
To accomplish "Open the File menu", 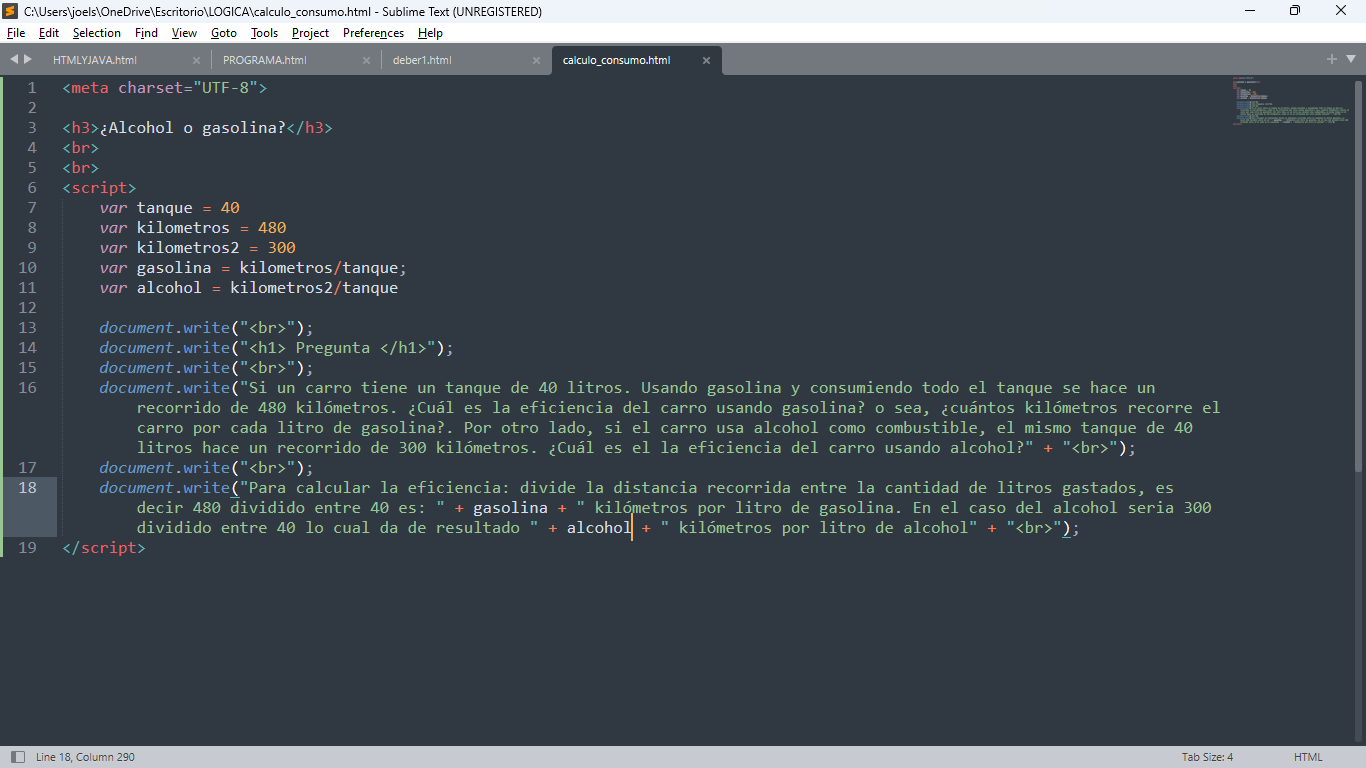I will (16, 33).
